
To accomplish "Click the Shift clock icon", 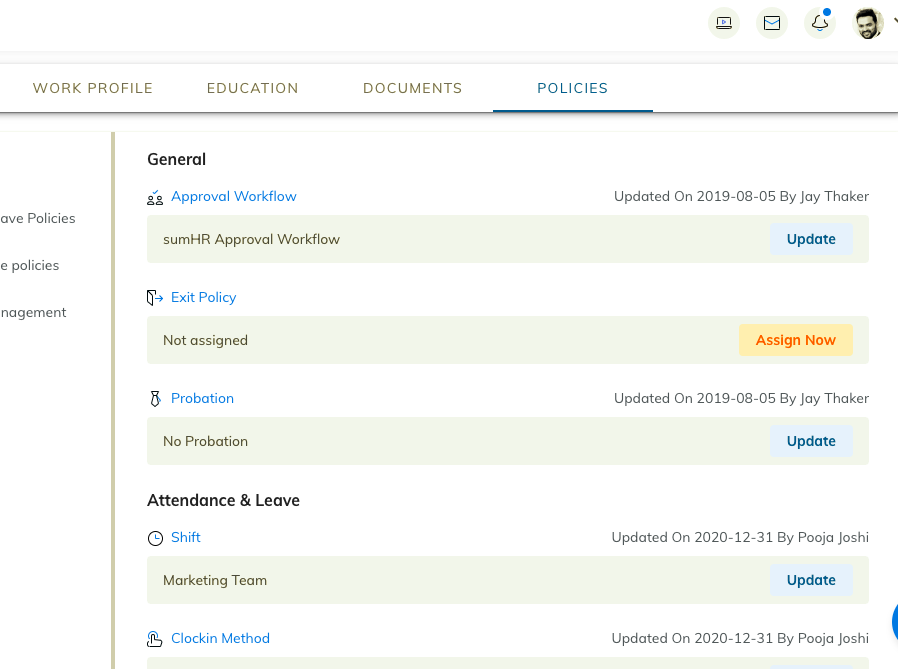I will click(155, 538).
